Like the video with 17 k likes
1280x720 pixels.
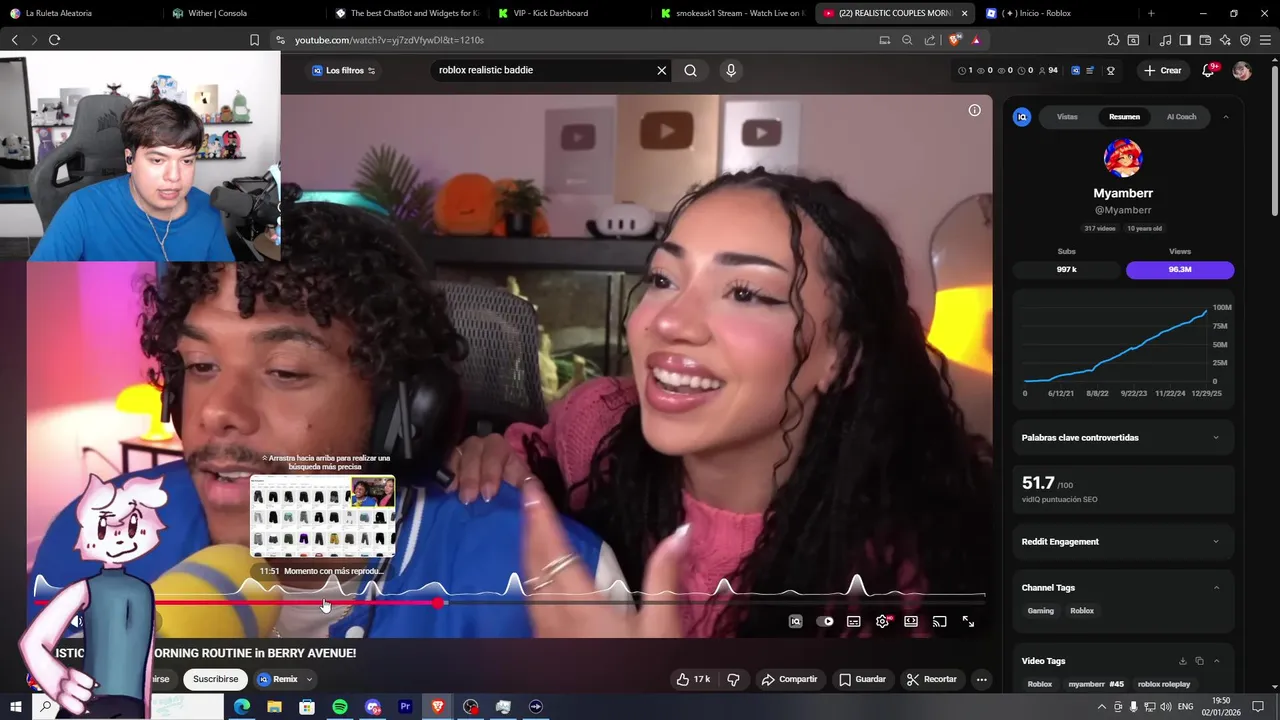click(x=693, y=679)
